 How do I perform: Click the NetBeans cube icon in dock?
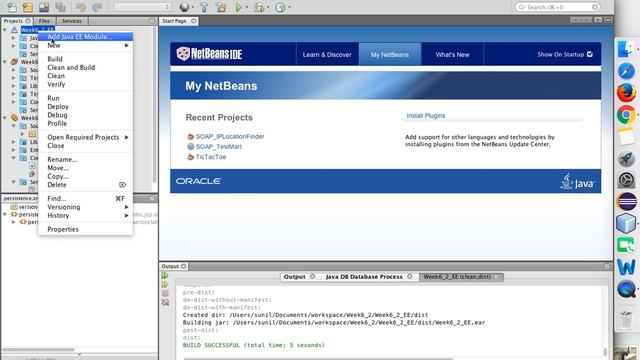point(626,223)
